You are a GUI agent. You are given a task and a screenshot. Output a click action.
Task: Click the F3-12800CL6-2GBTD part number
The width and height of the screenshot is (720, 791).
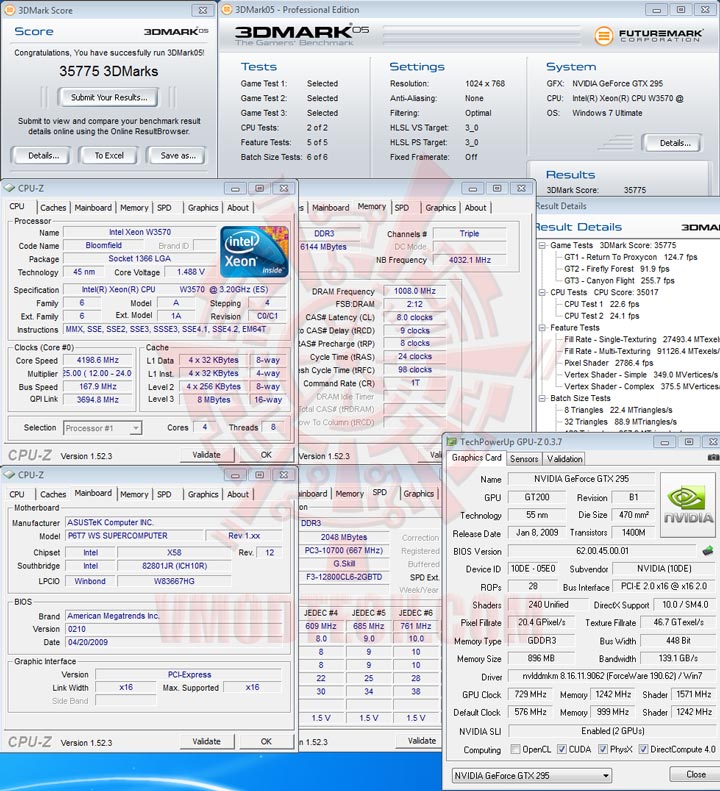(344, 577)
